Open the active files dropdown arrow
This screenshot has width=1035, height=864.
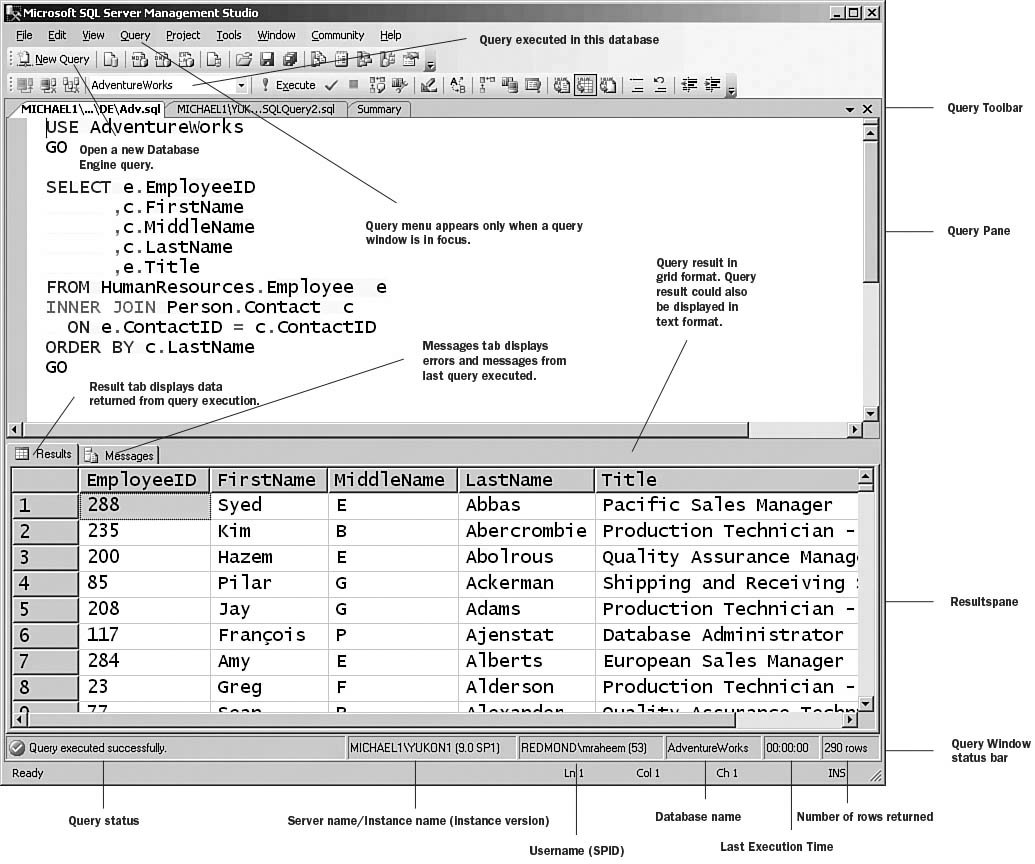[850, 110]
